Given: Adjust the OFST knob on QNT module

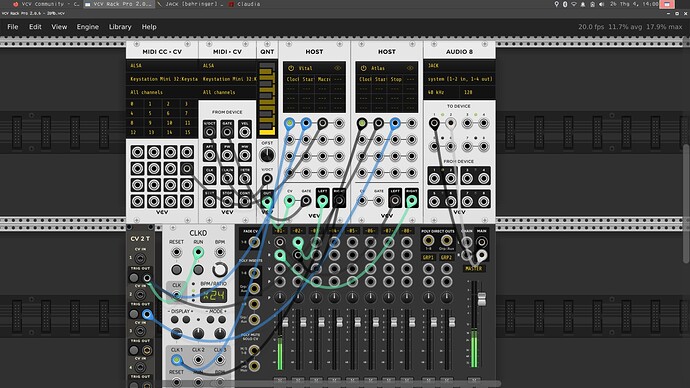Looking at the screenshot, I should click(x=267, y=155).
